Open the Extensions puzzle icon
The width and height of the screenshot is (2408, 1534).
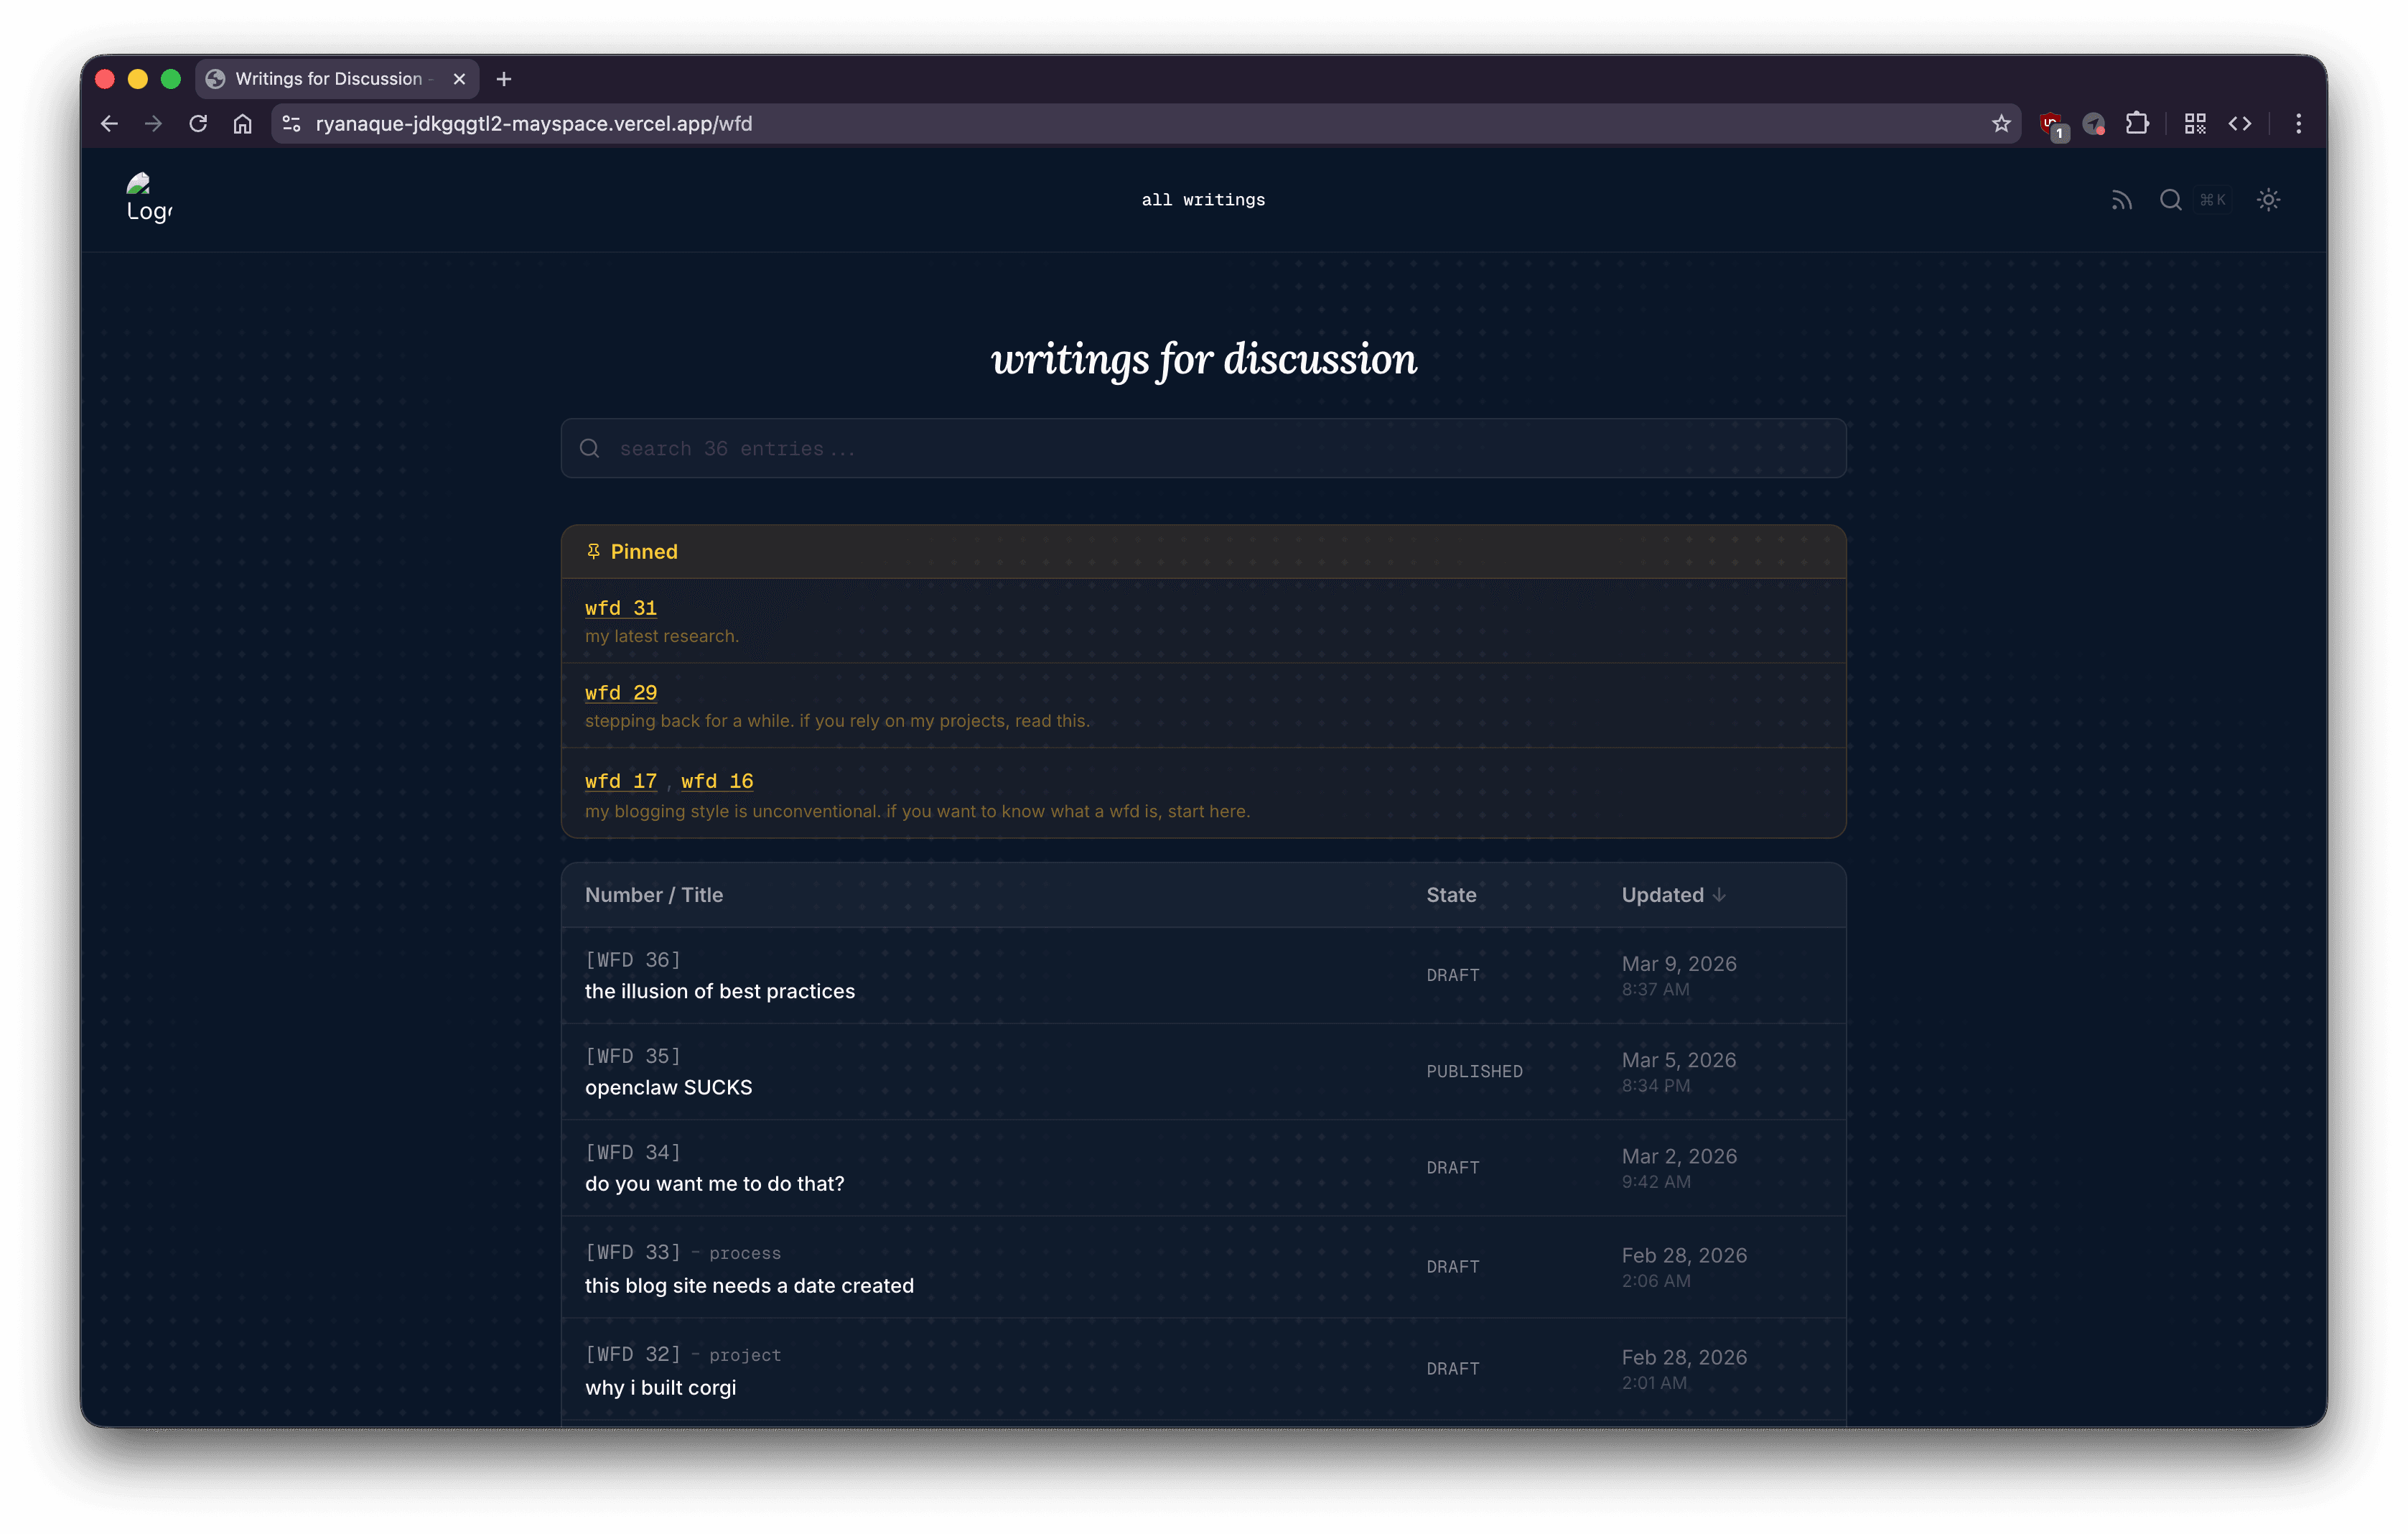2137,123
